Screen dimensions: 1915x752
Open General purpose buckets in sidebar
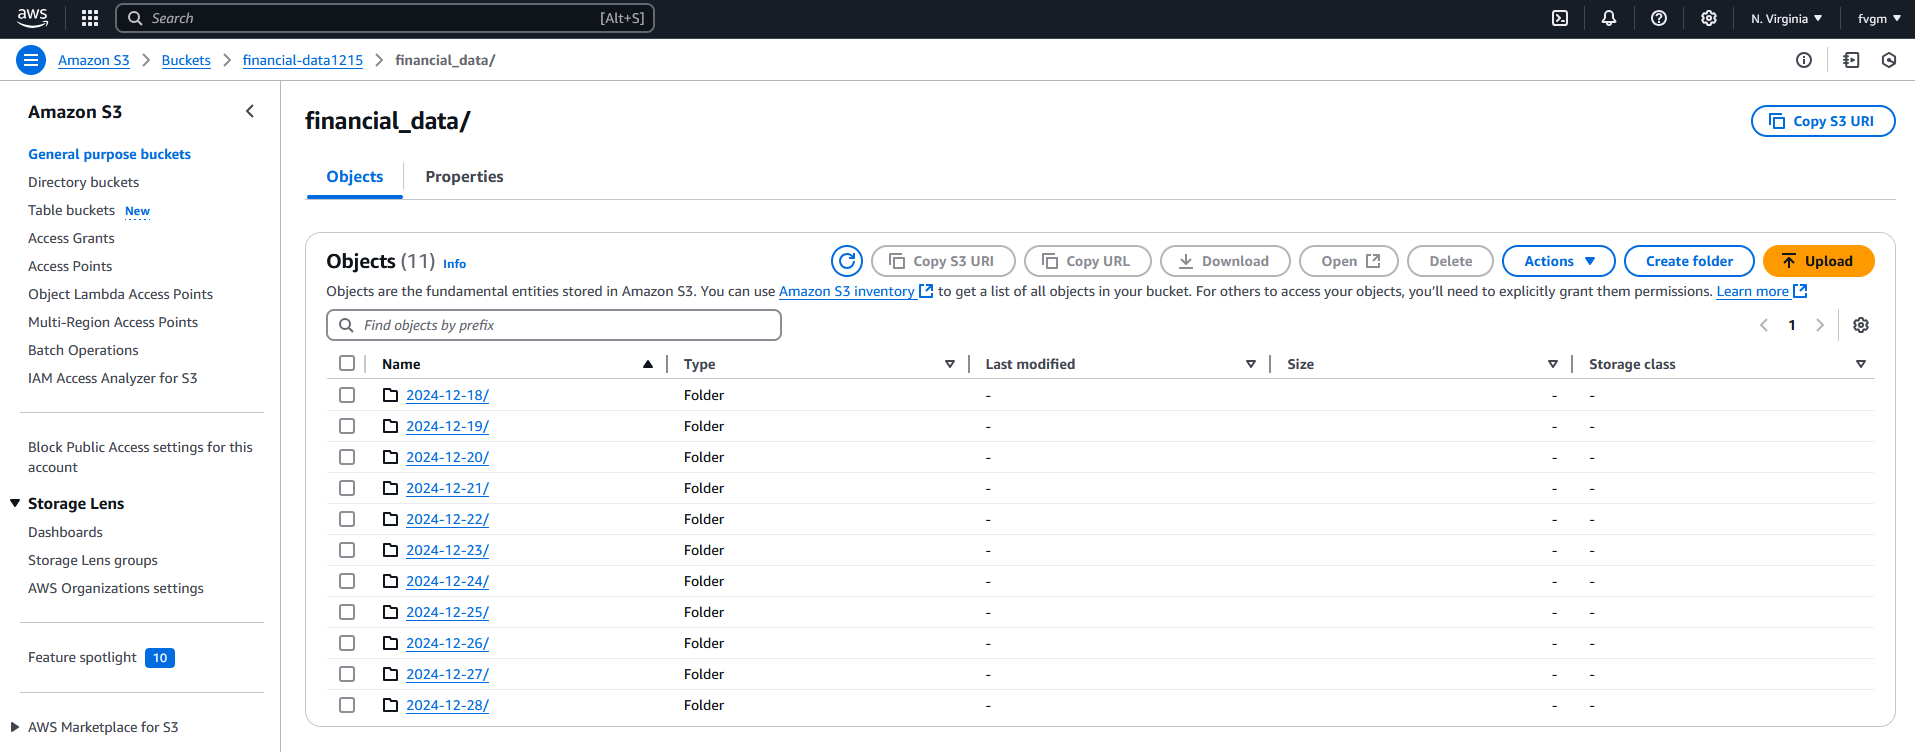pos(109,154)
